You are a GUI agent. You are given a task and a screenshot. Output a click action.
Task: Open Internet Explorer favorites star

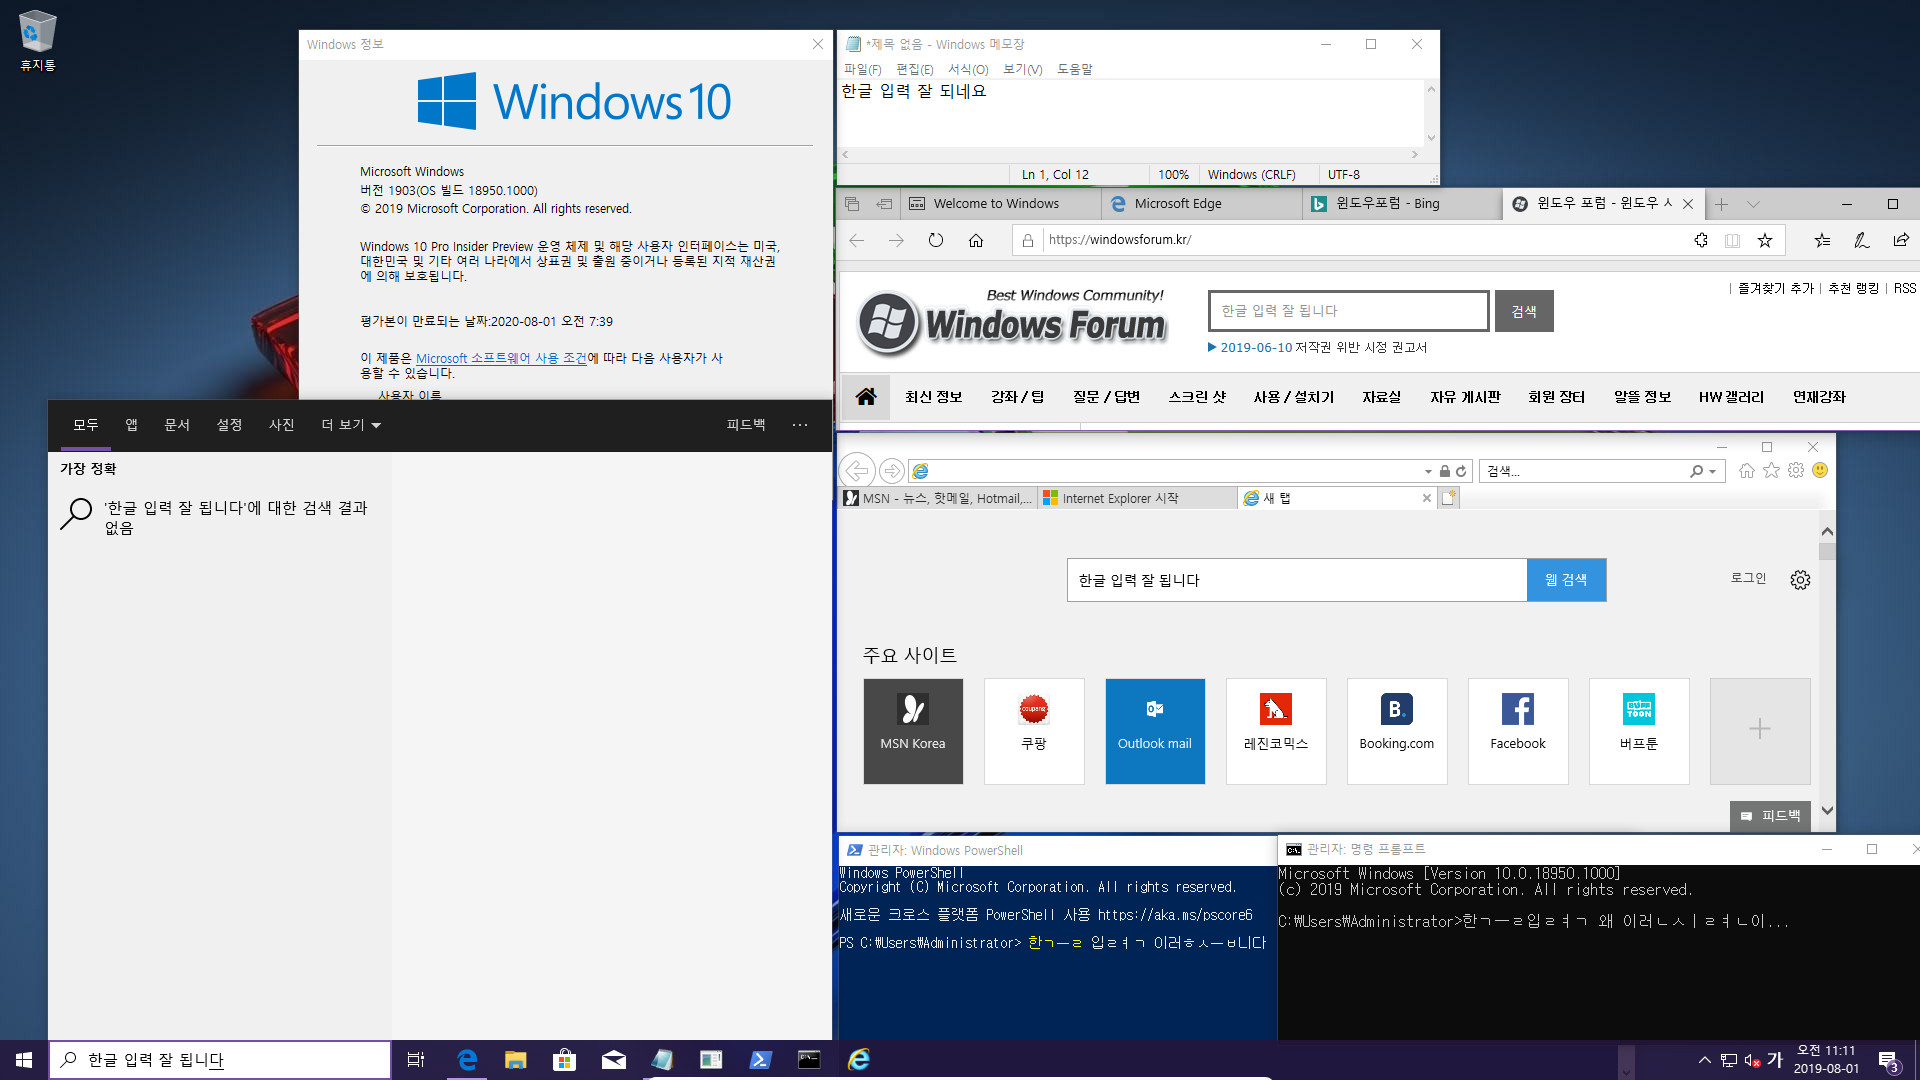(1771, 470)
